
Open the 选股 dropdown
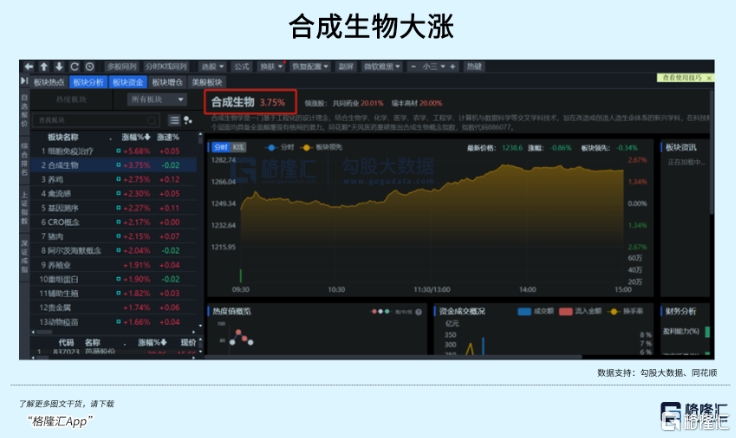(x=213, y=67)
